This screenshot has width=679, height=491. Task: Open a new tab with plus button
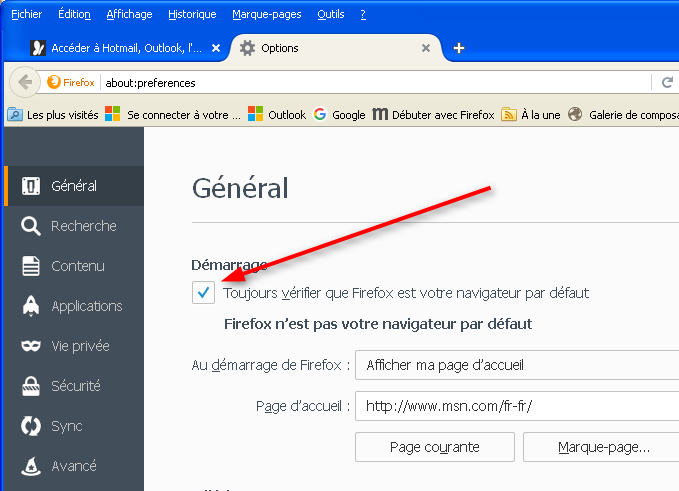[459, 48]
